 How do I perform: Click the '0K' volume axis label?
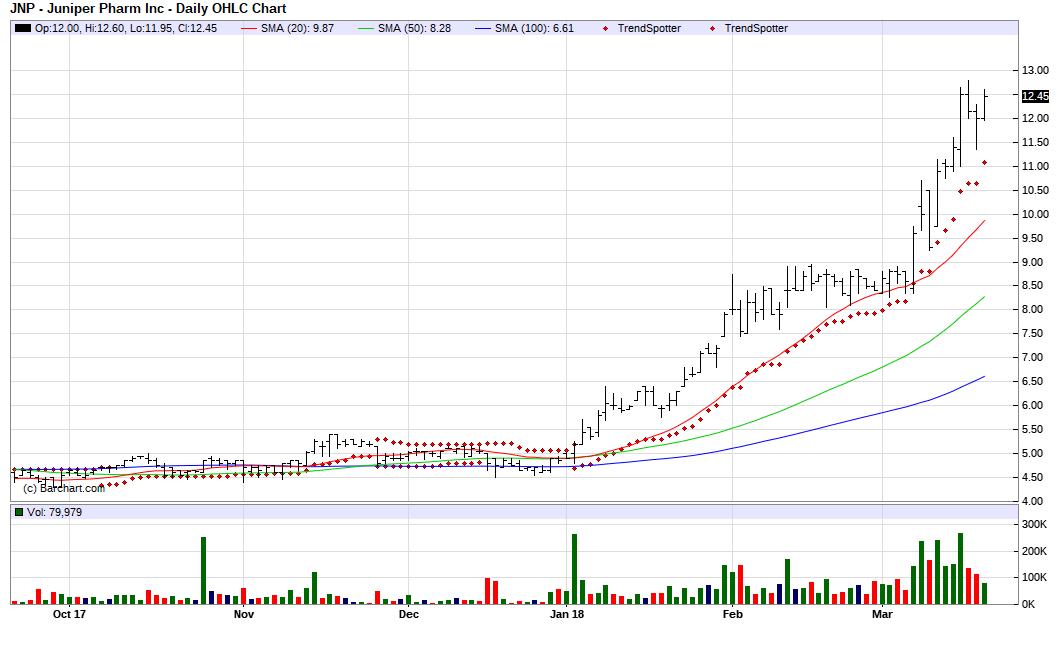(x=1028, y=604)
